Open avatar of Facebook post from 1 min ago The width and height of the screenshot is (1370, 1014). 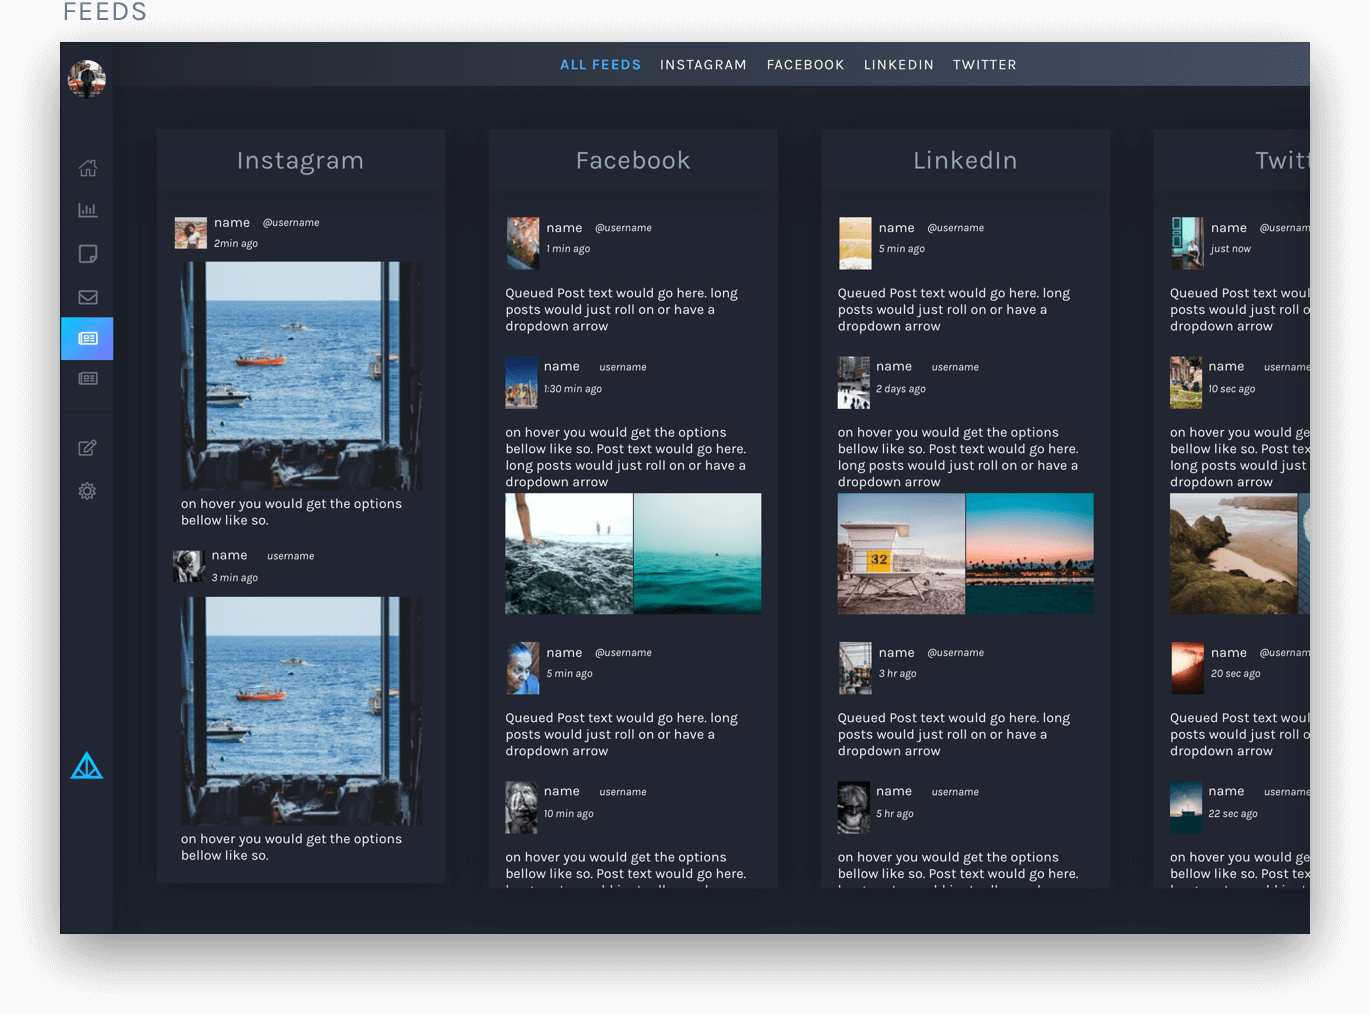click(522, 243)
